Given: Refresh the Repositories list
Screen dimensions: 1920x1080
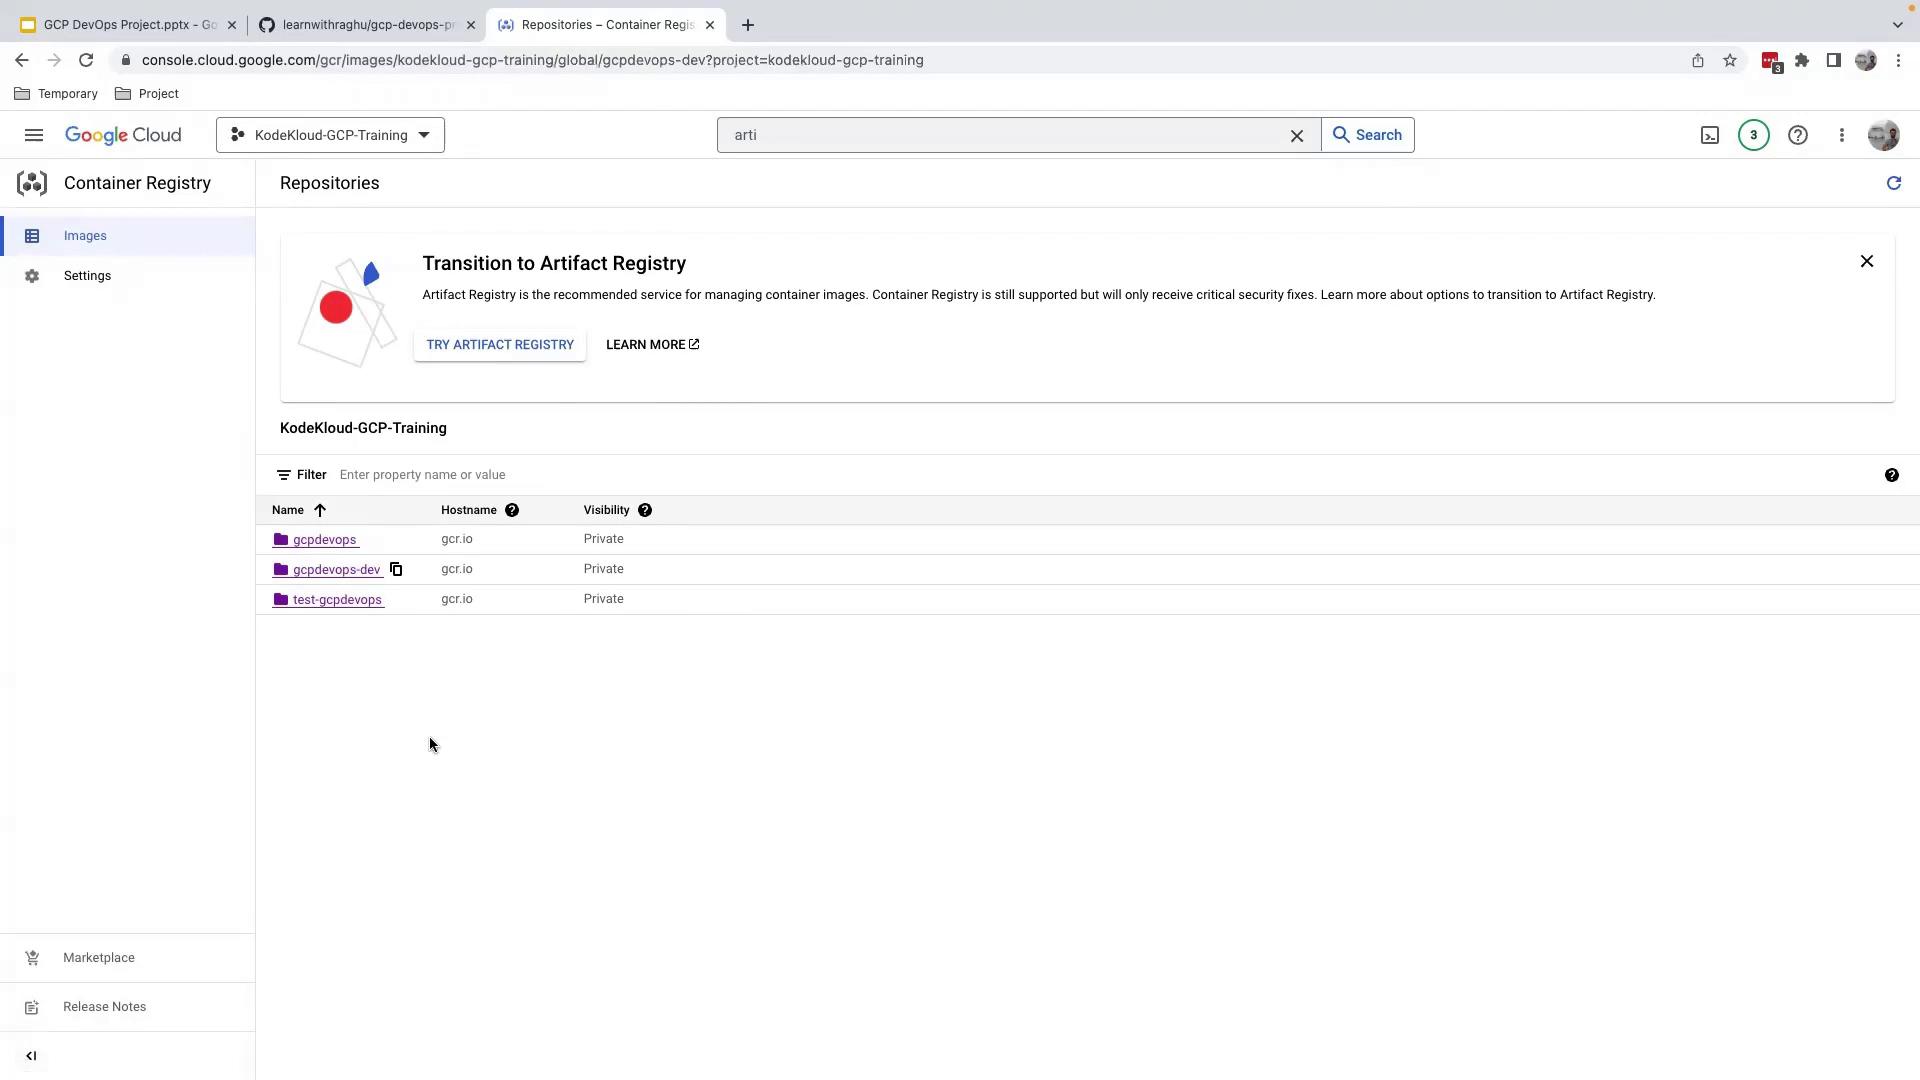Looking at the screenshot, I should 1893,183.
